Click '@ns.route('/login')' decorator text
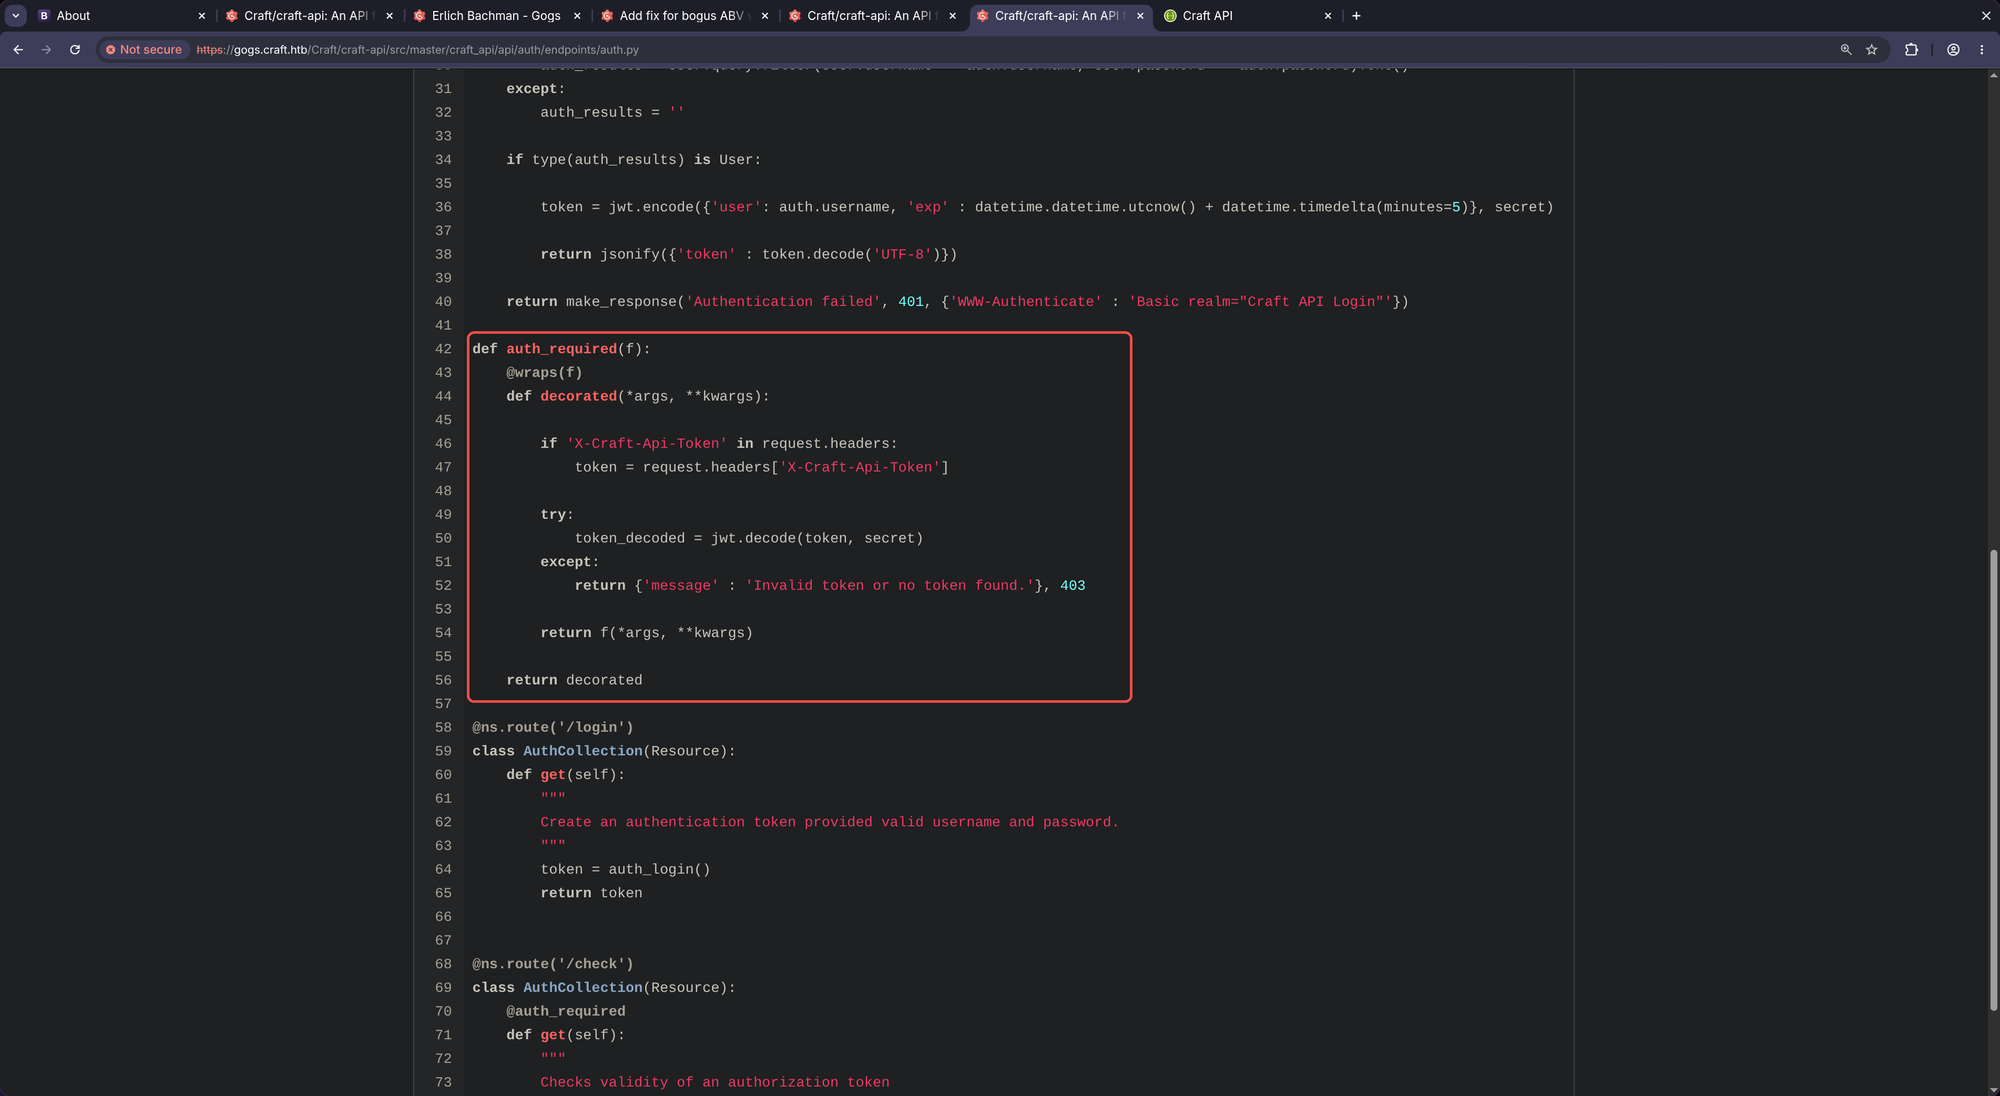This screenshot has height=1096, width=2000. point(552,727)
